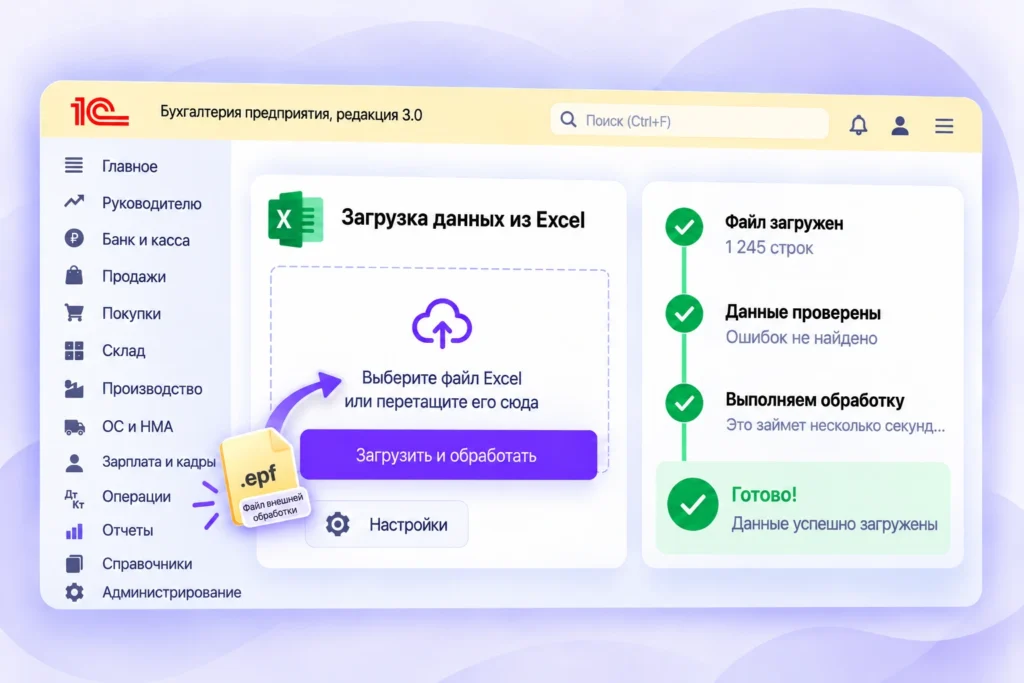Click the '1 245 строк' text
1024x683 pixels.
(x=769, y=248)
